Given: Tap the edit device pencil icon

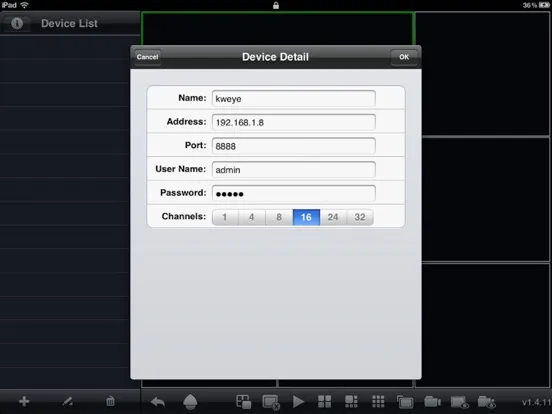Looking at the screenshot, I should [x=67, y=401].
